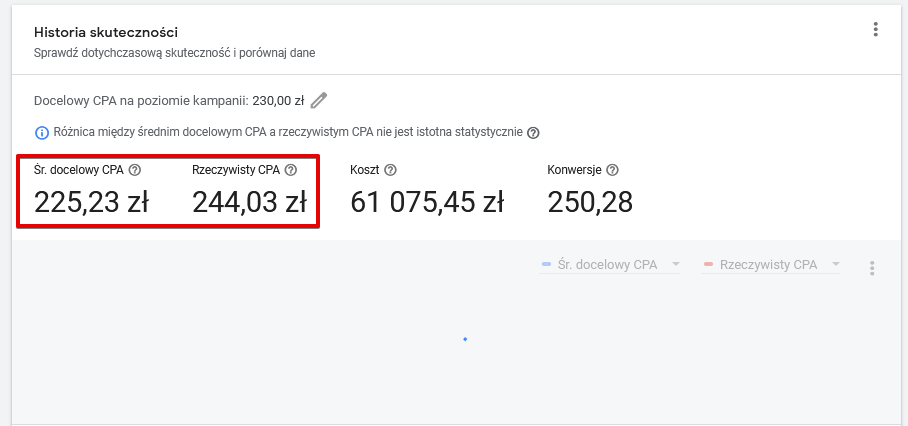The height and width of the screenshot is (426, 908).
Task: Open the Konwersje help tooltip icon
Action: click(x=613, y=170)
